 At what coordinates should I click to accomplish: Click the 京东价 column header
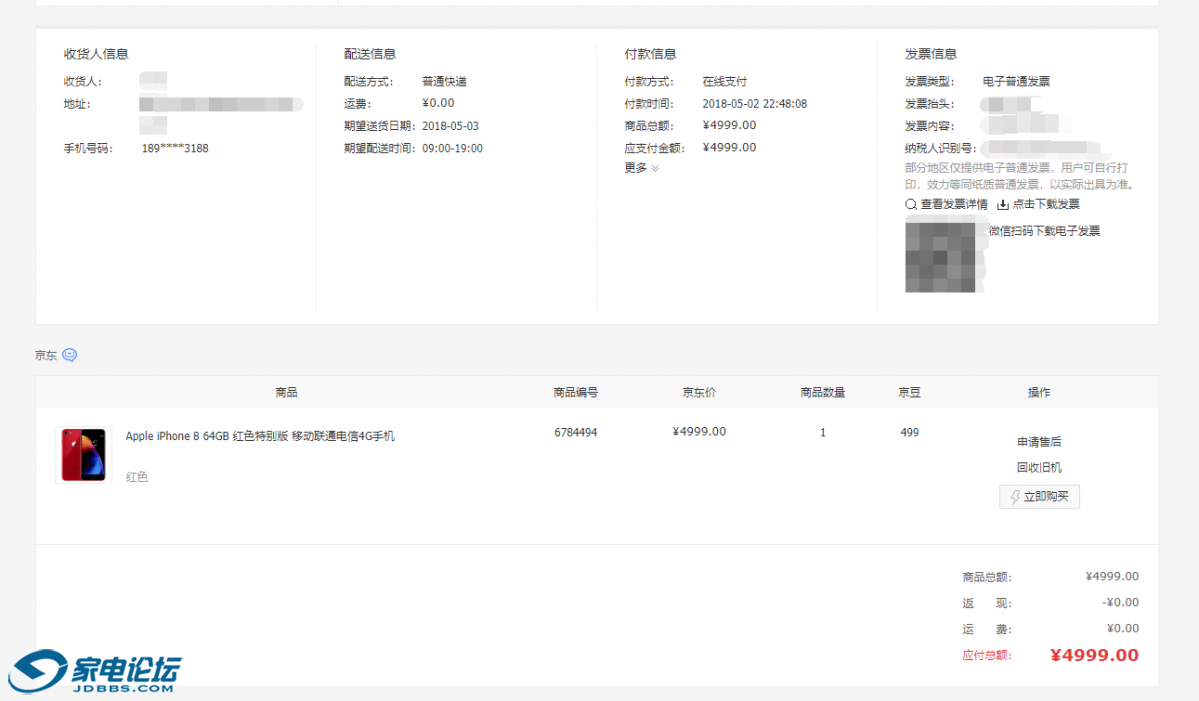tap(699, 393)
